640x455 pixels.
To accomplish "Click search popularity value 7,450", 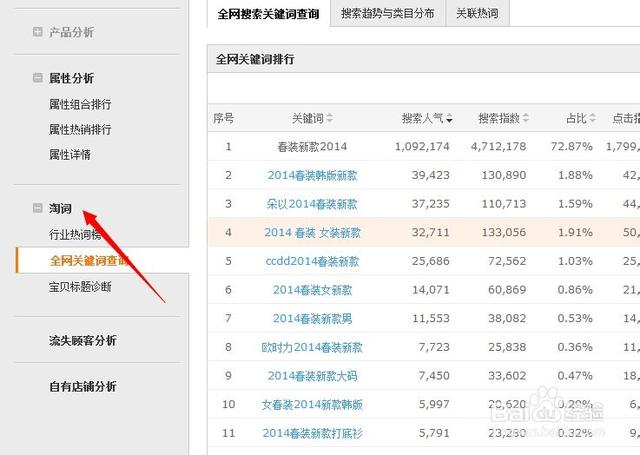I will pos(434,376).
